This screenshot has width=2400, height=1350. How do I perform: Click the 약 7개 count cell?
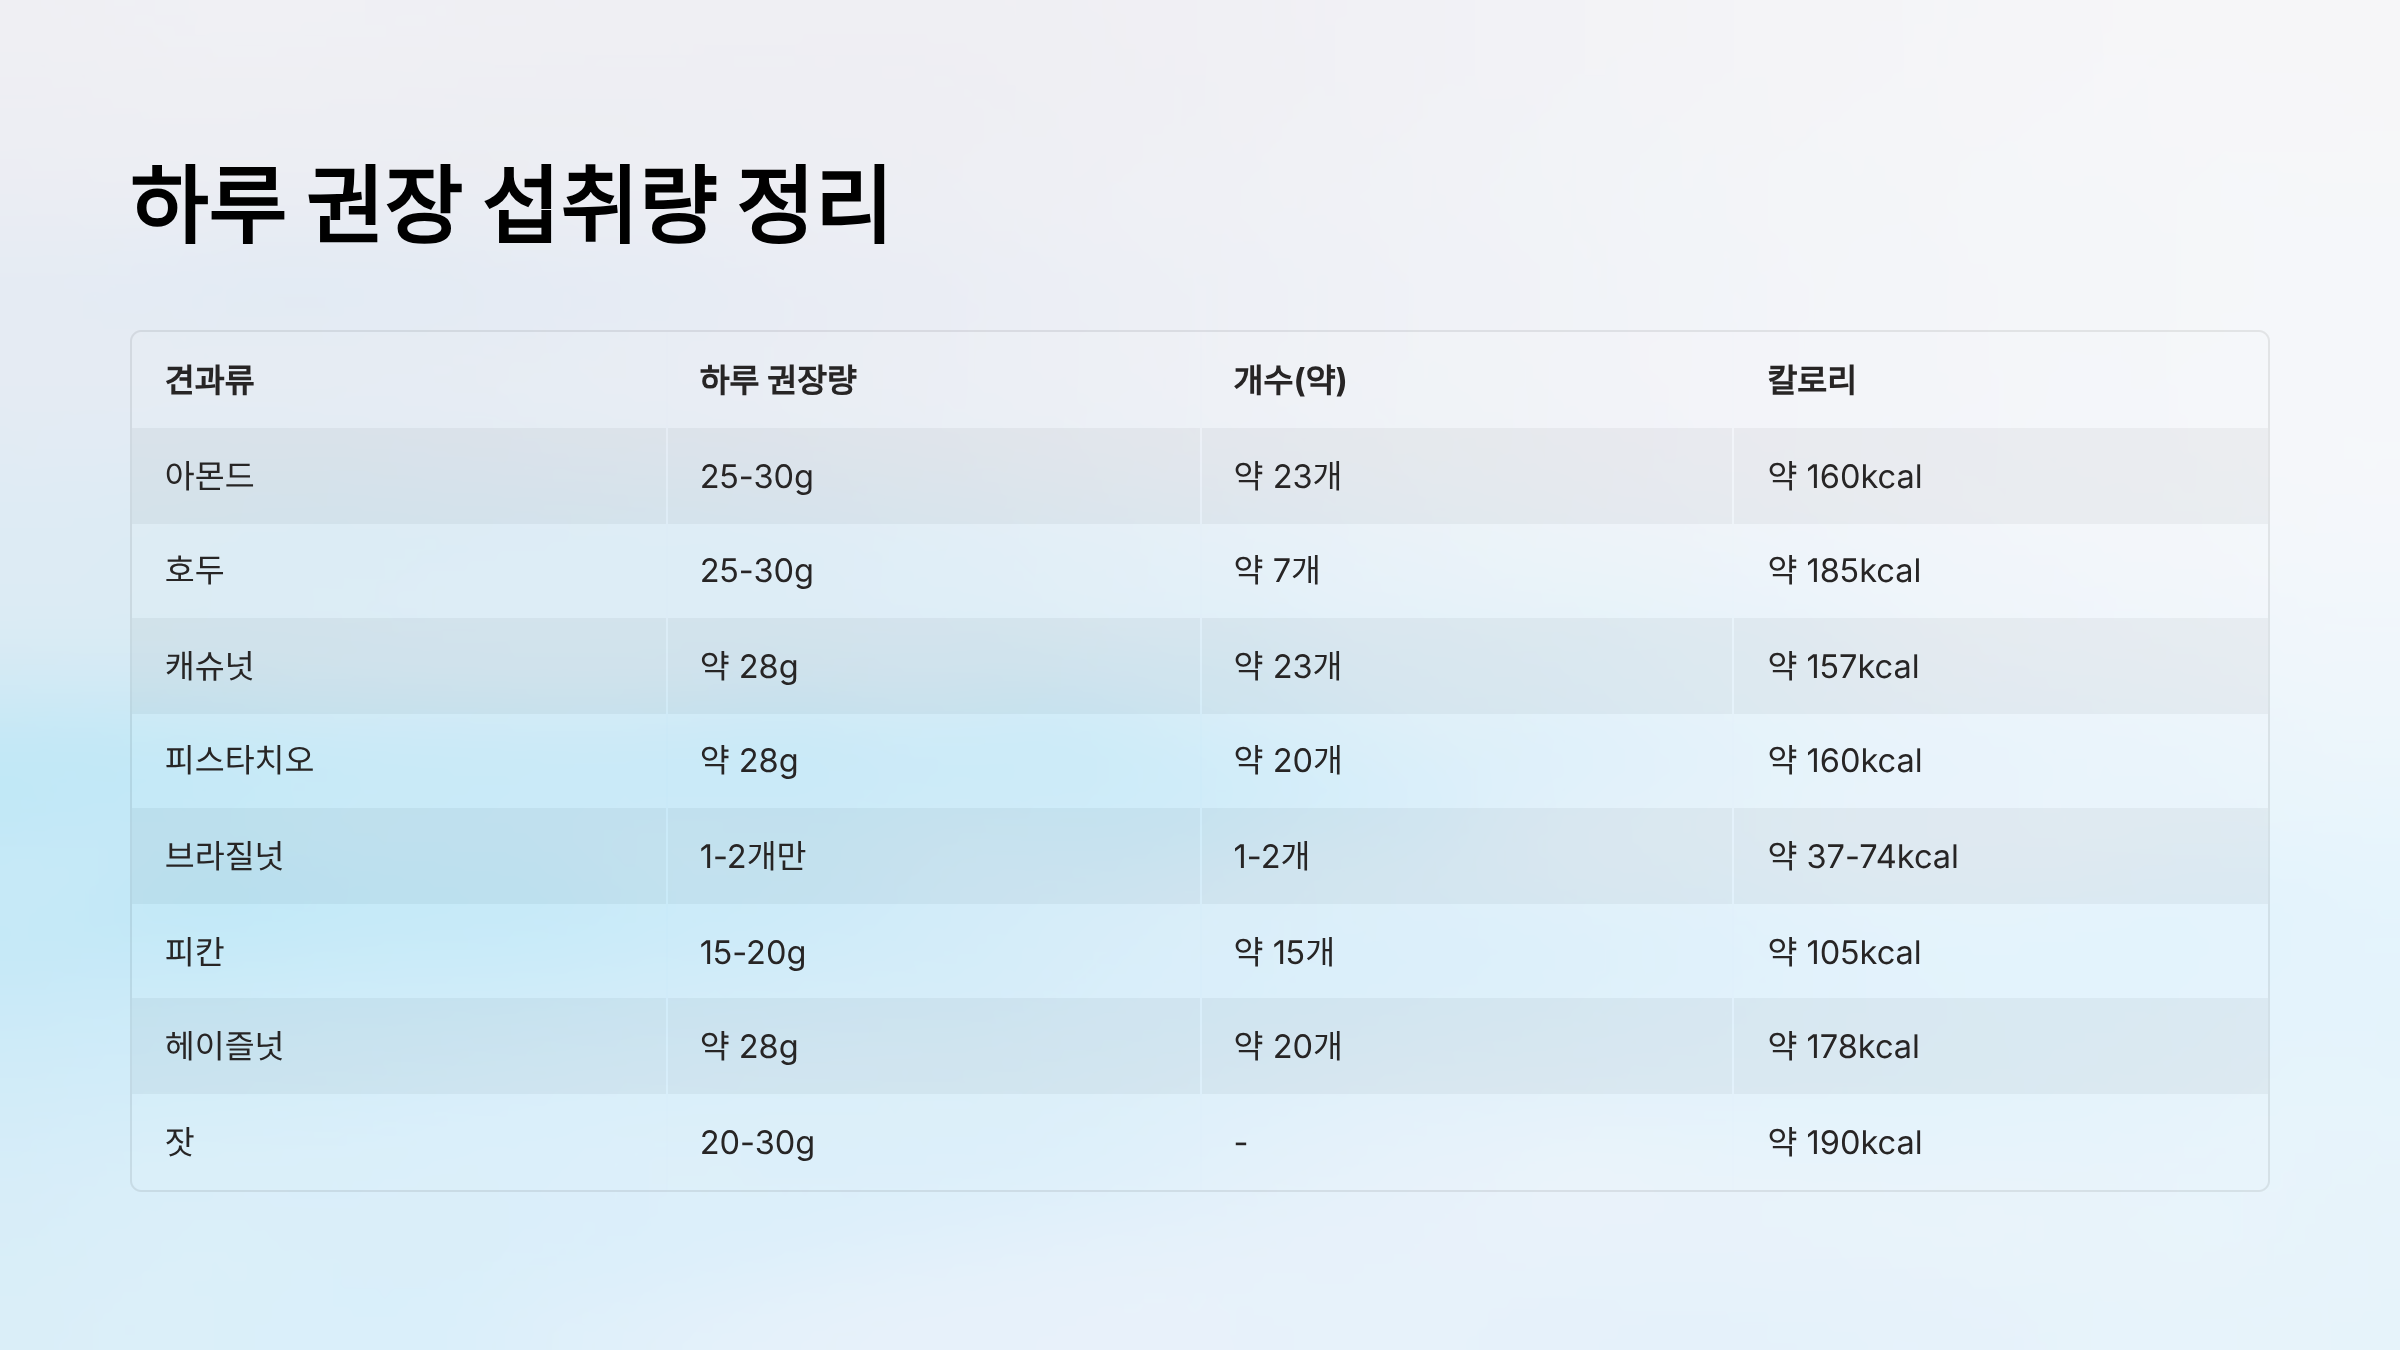pos(1277,570)
